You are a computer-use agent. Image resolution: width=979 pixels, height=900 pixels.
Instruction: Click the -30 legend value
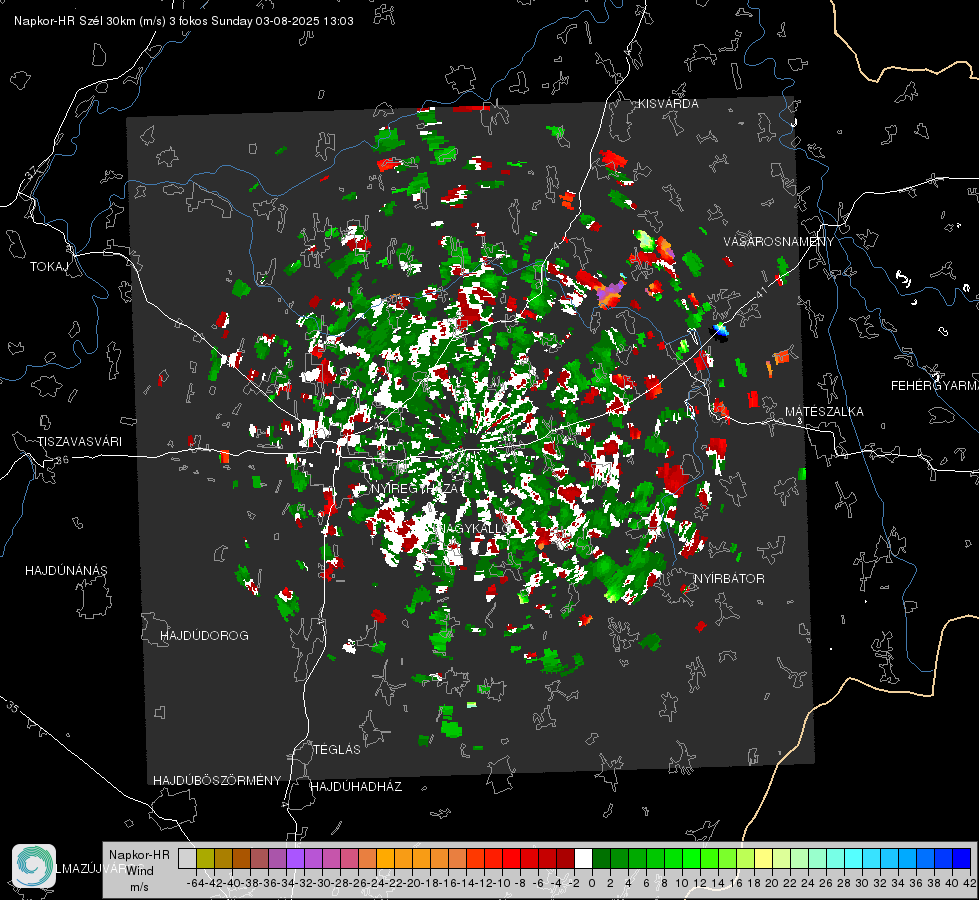(322, 883)
